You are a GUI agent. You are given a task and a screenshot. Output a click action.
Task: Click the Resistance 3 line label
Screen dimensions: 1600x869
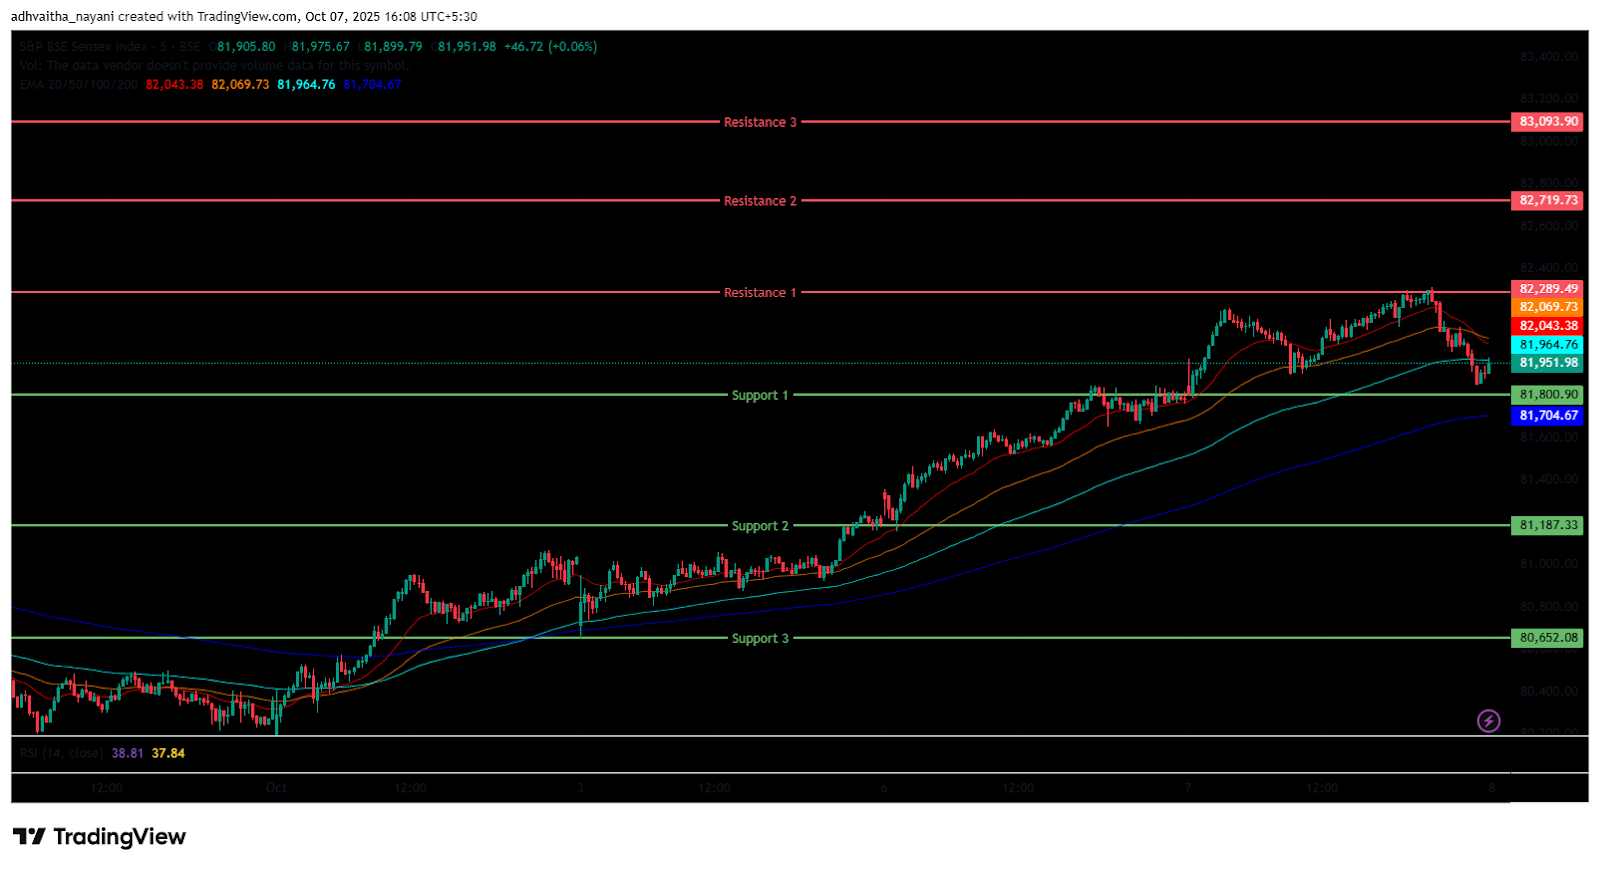[x=760, y=122]
